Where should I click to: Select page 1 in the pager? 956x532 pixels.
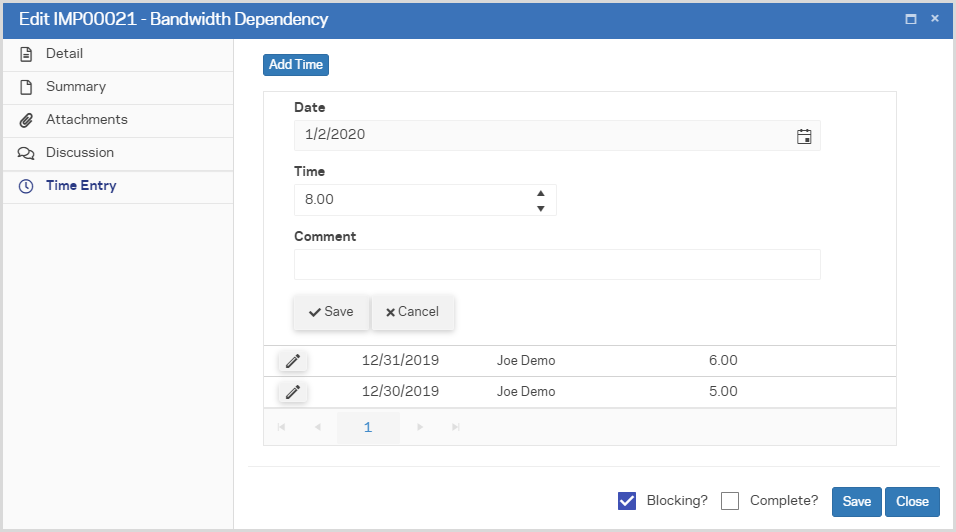[x=368, y=427]
